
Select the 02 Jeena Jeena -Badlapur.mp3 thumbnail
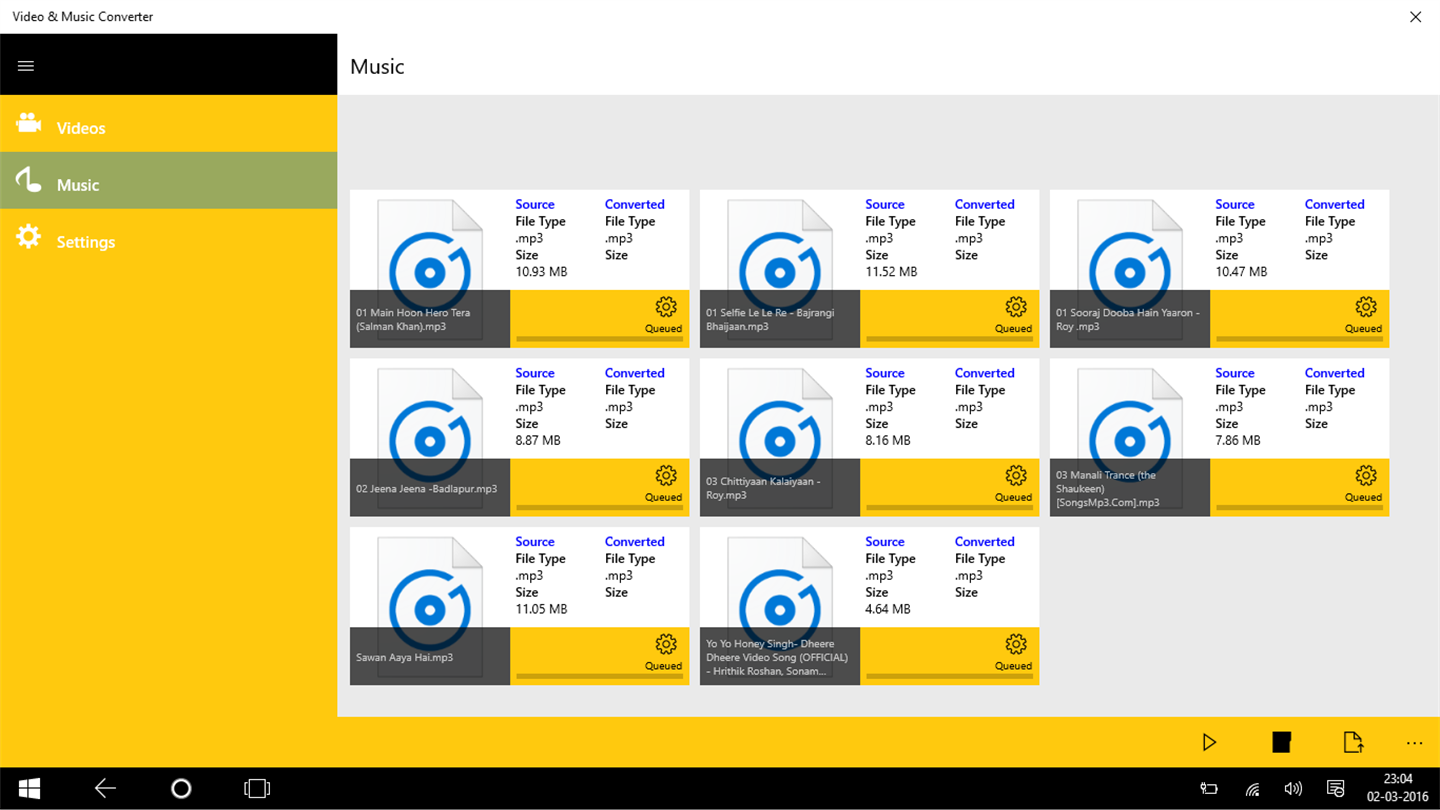coord(430,438)
